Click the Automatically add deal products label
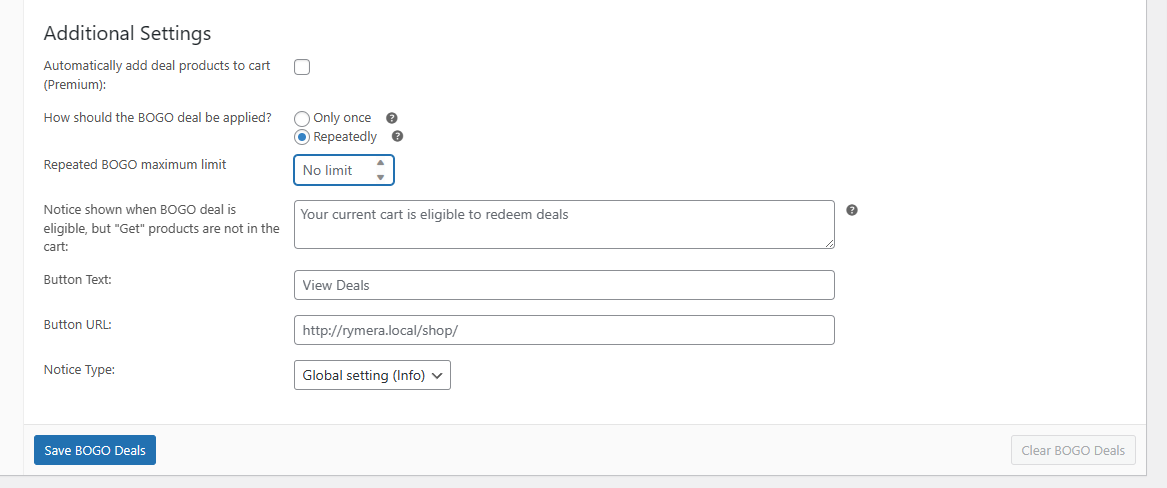Viewport: 1167px width, 488px height. [x=157, y=66]
